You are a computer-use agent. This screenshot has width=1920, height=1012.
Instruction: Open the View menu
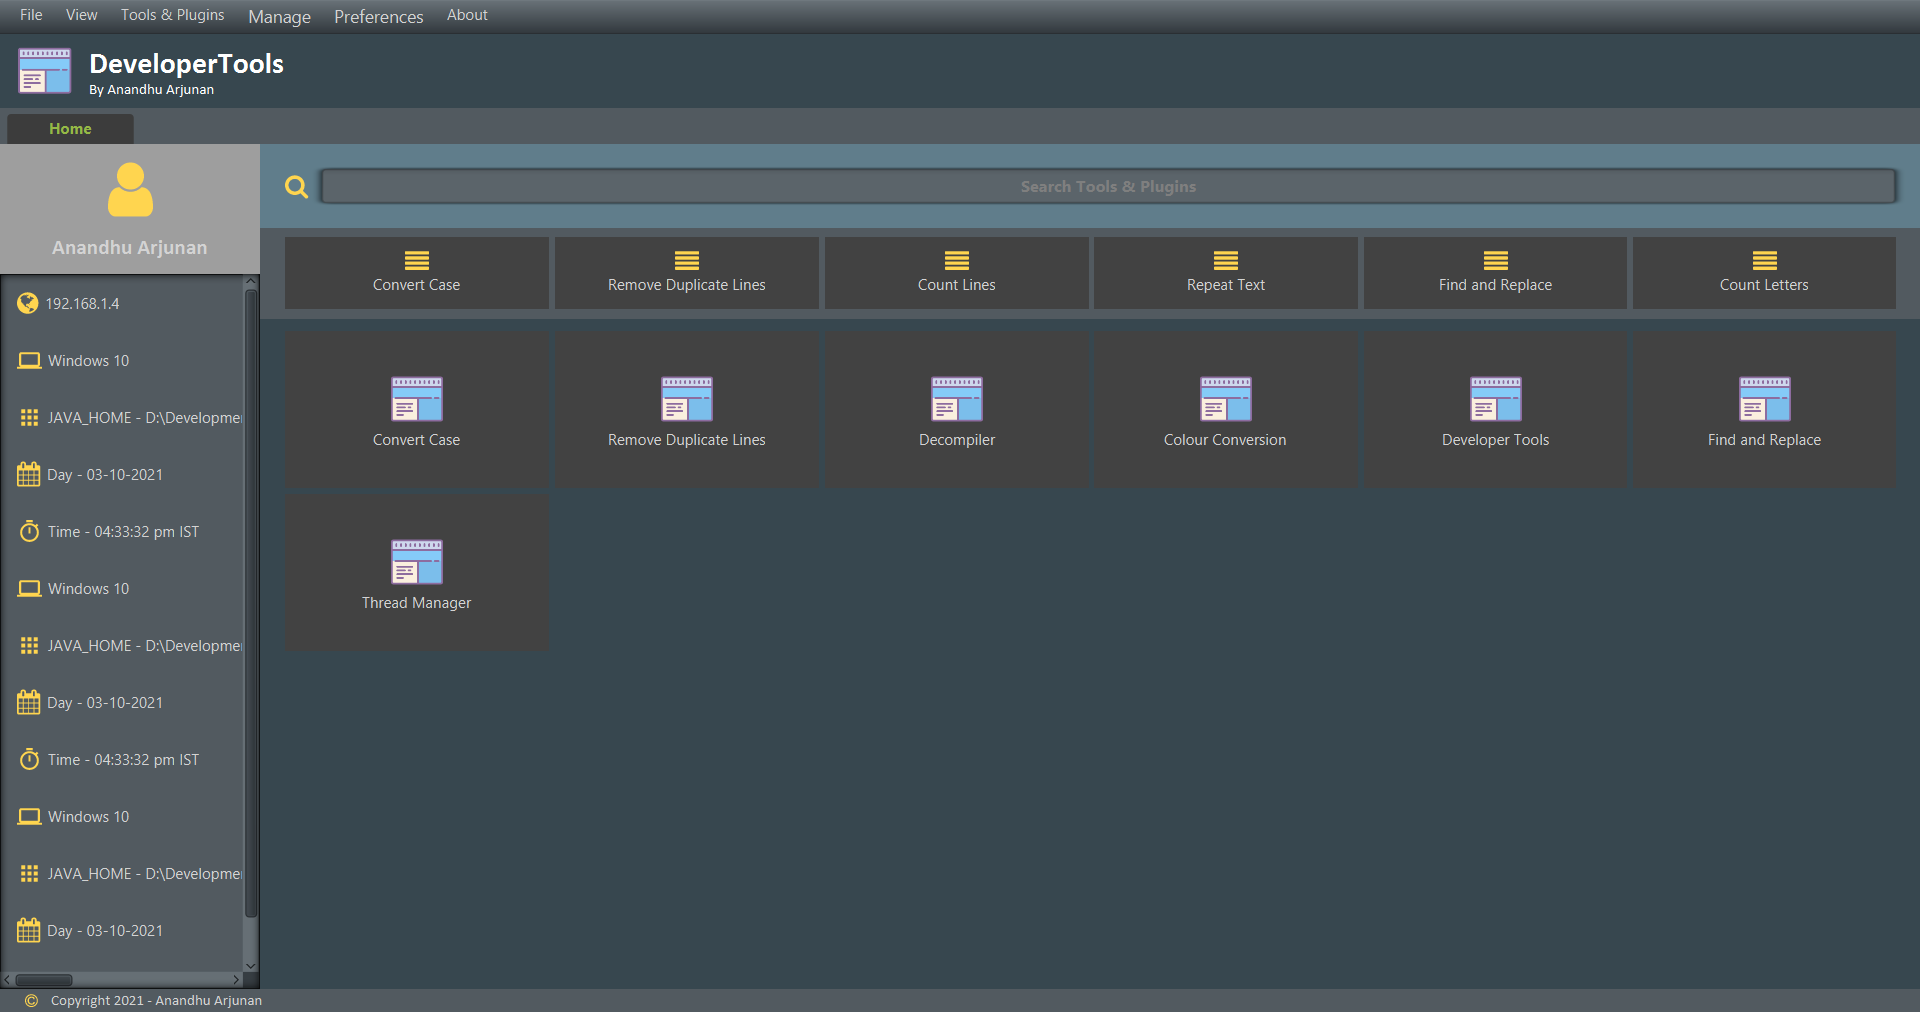(81, 15)
